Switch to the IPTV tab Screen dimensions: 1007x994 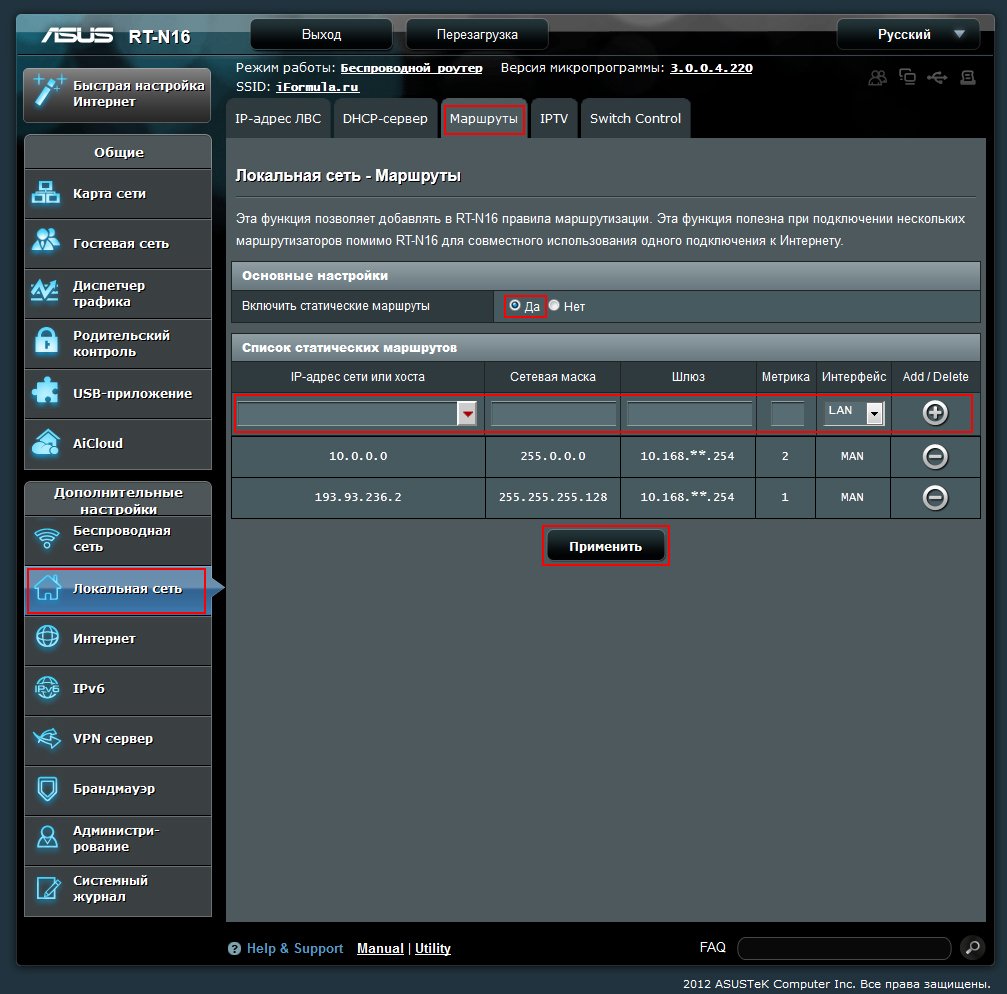pos(554,119)
